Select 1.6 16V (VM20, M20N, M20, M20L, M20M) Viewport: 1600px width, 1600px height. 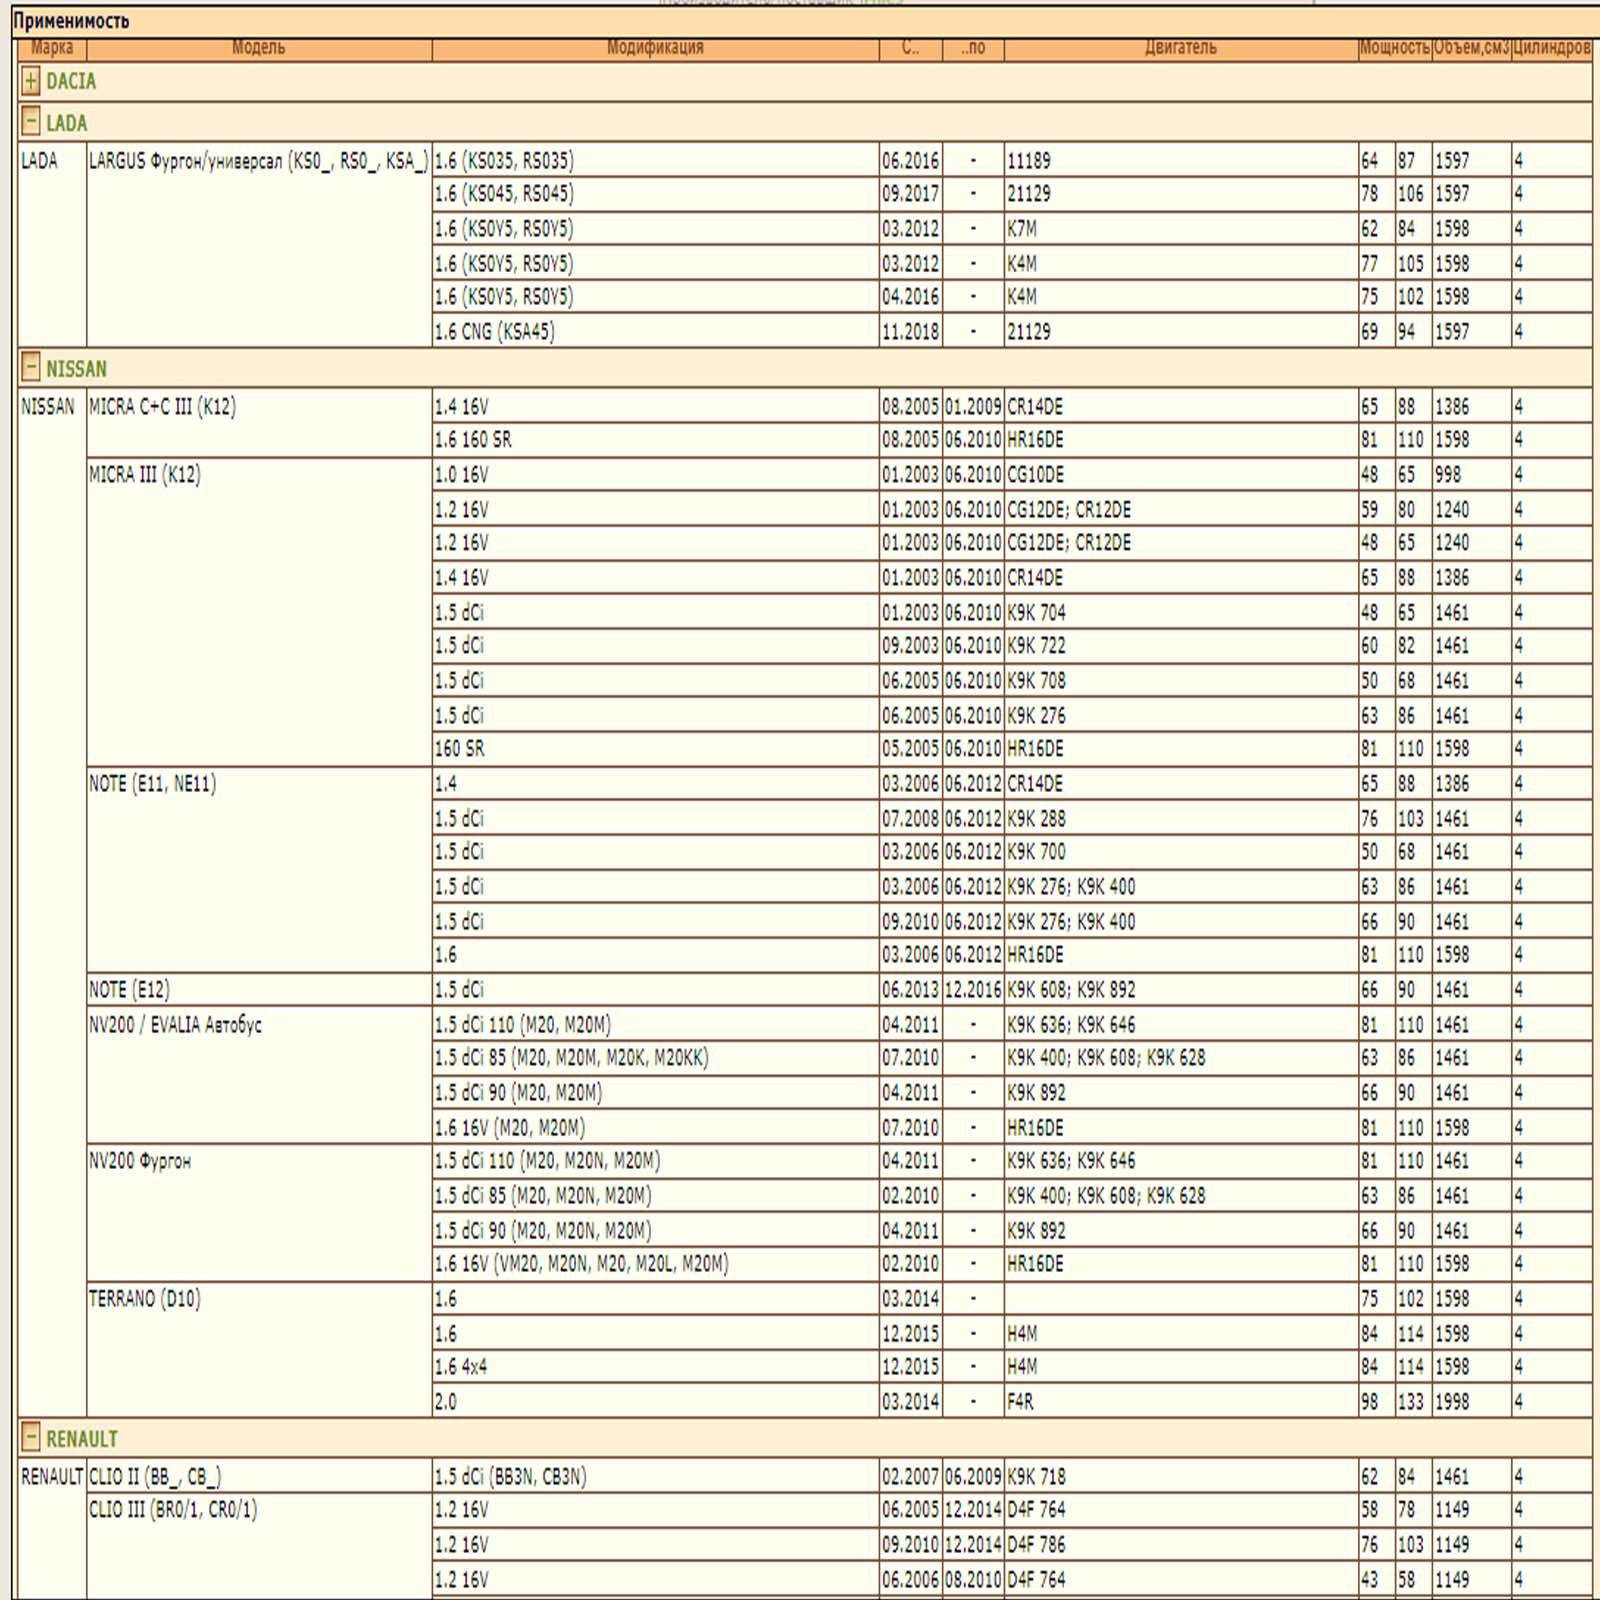click(581, 1264)
